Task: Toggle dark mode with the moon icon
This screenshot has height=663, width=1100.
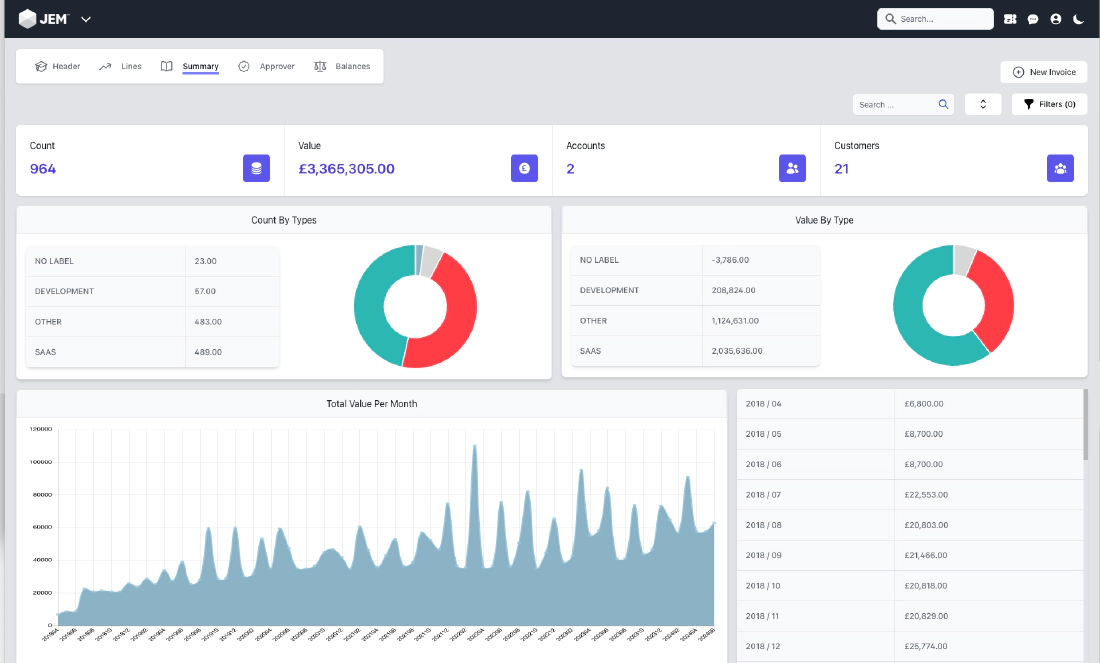Action: [x=1078, y=19]
